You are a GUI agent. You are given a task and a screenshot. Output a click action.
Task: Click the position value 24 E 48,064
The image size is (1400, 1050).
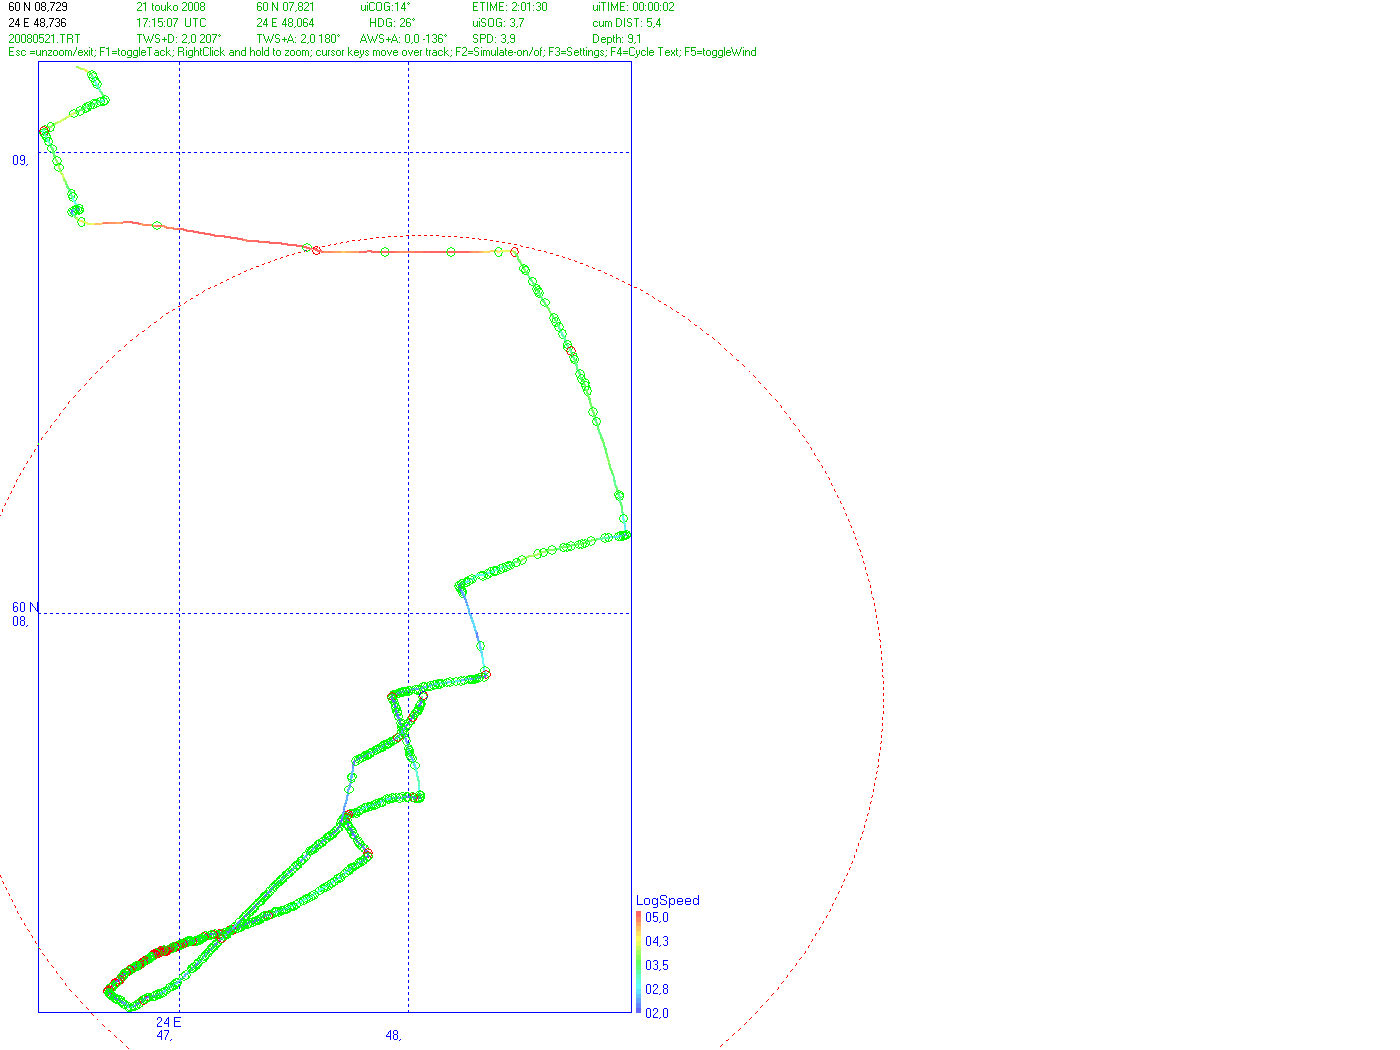285,23
